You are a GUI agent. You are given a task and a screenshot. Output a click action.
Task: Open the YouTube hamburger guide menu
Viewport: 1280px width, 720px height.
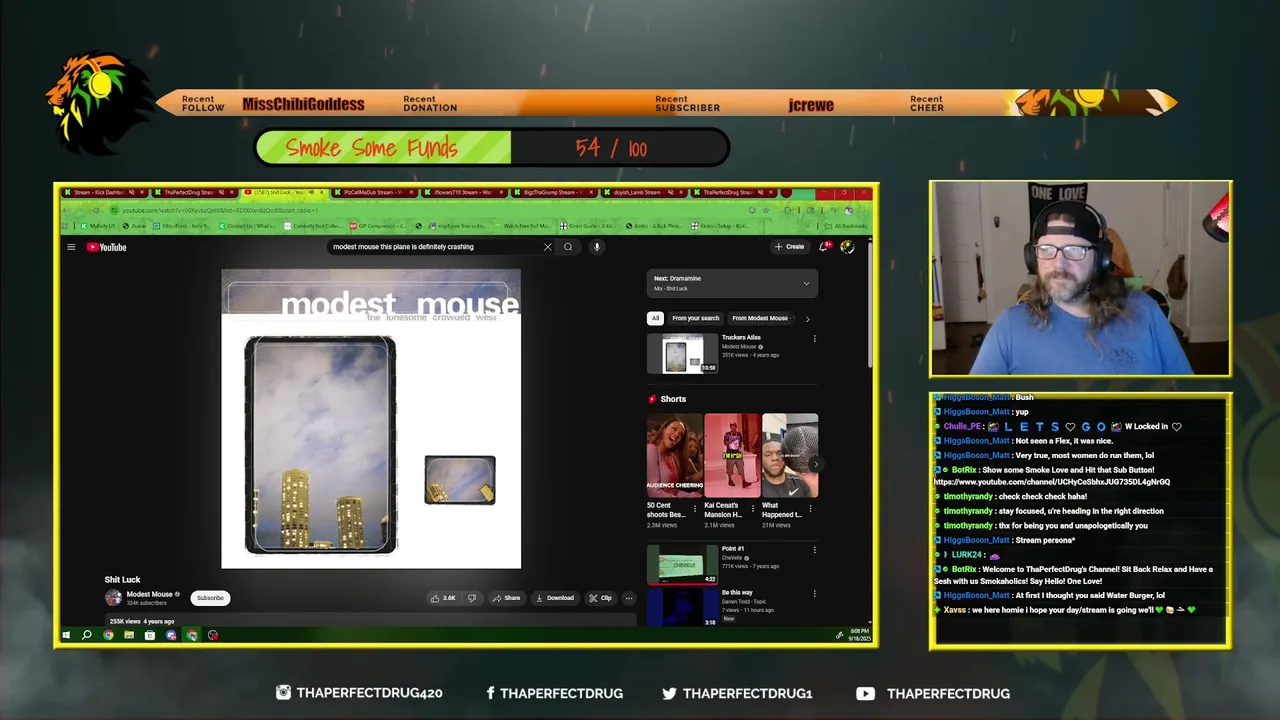tap(71, 247)
